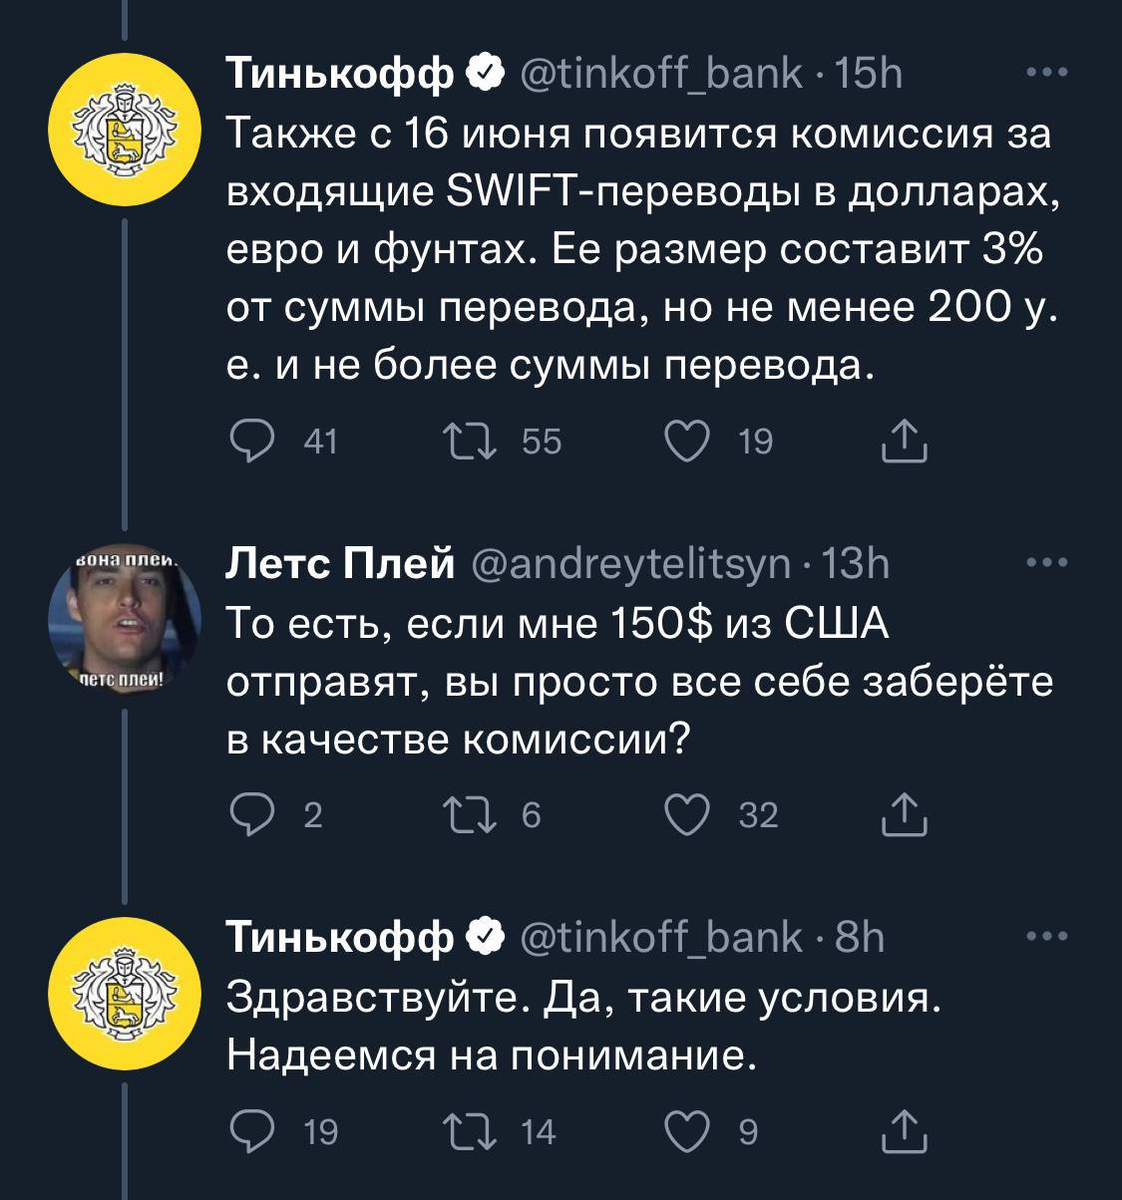The image size is (1122, 1200).
Task: Toggle like on the first tweet showing 19
Action: click(x=687, y=435)
